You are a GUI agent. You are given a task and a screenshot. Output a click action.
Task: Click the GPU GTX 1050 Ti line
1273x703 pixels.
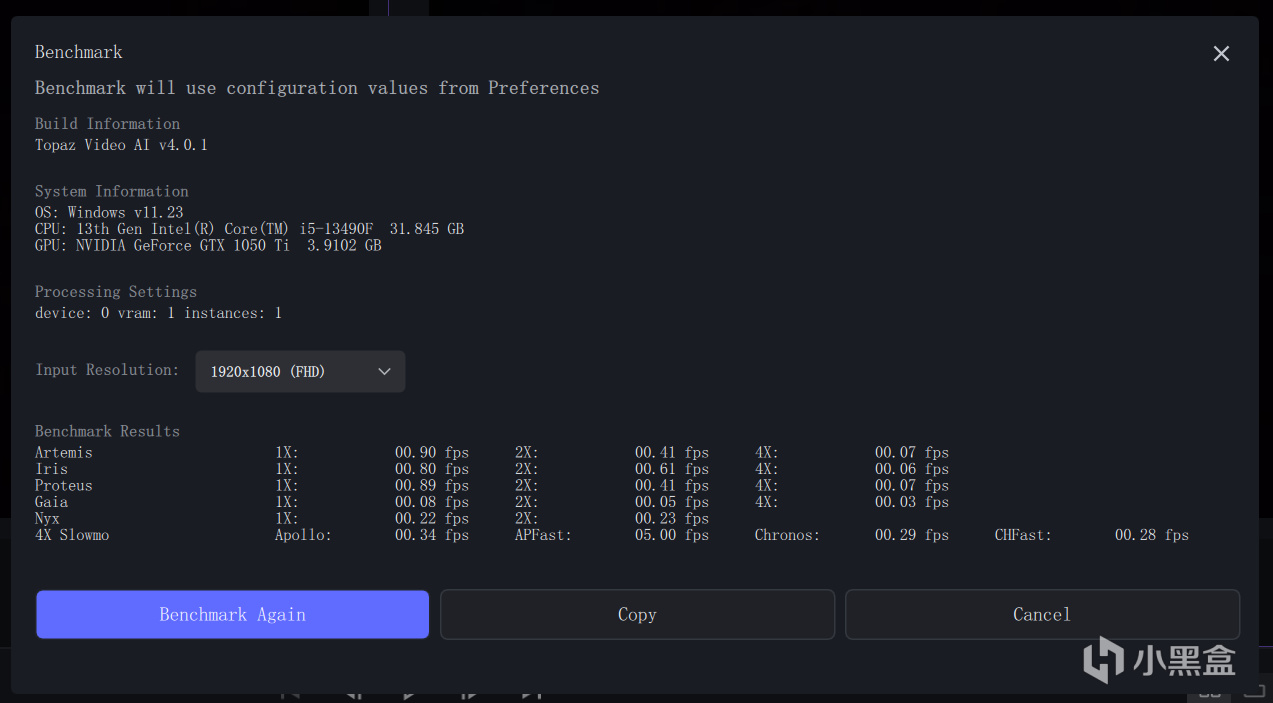(x=208, y=245)
